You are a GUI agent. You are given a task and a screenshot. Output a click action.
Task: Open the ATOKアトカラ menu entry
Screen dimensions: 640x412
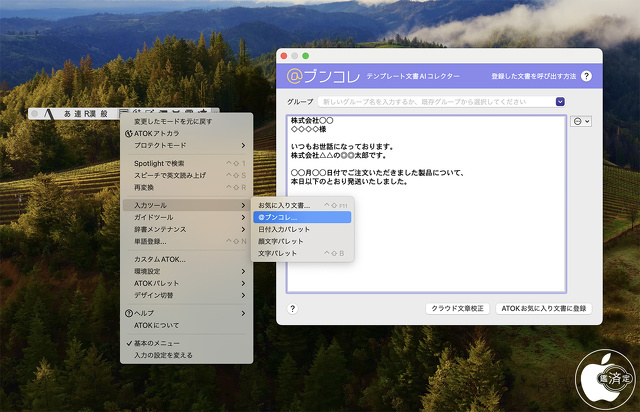coord(157,133)
